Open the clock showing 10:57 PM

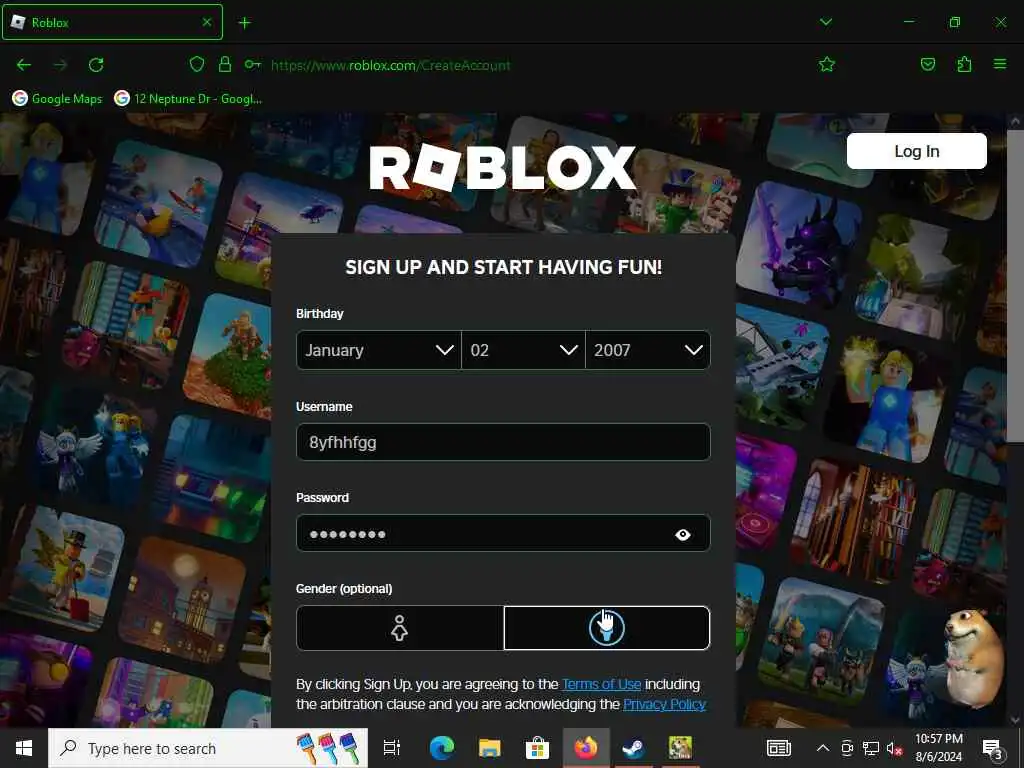point(938,748)
